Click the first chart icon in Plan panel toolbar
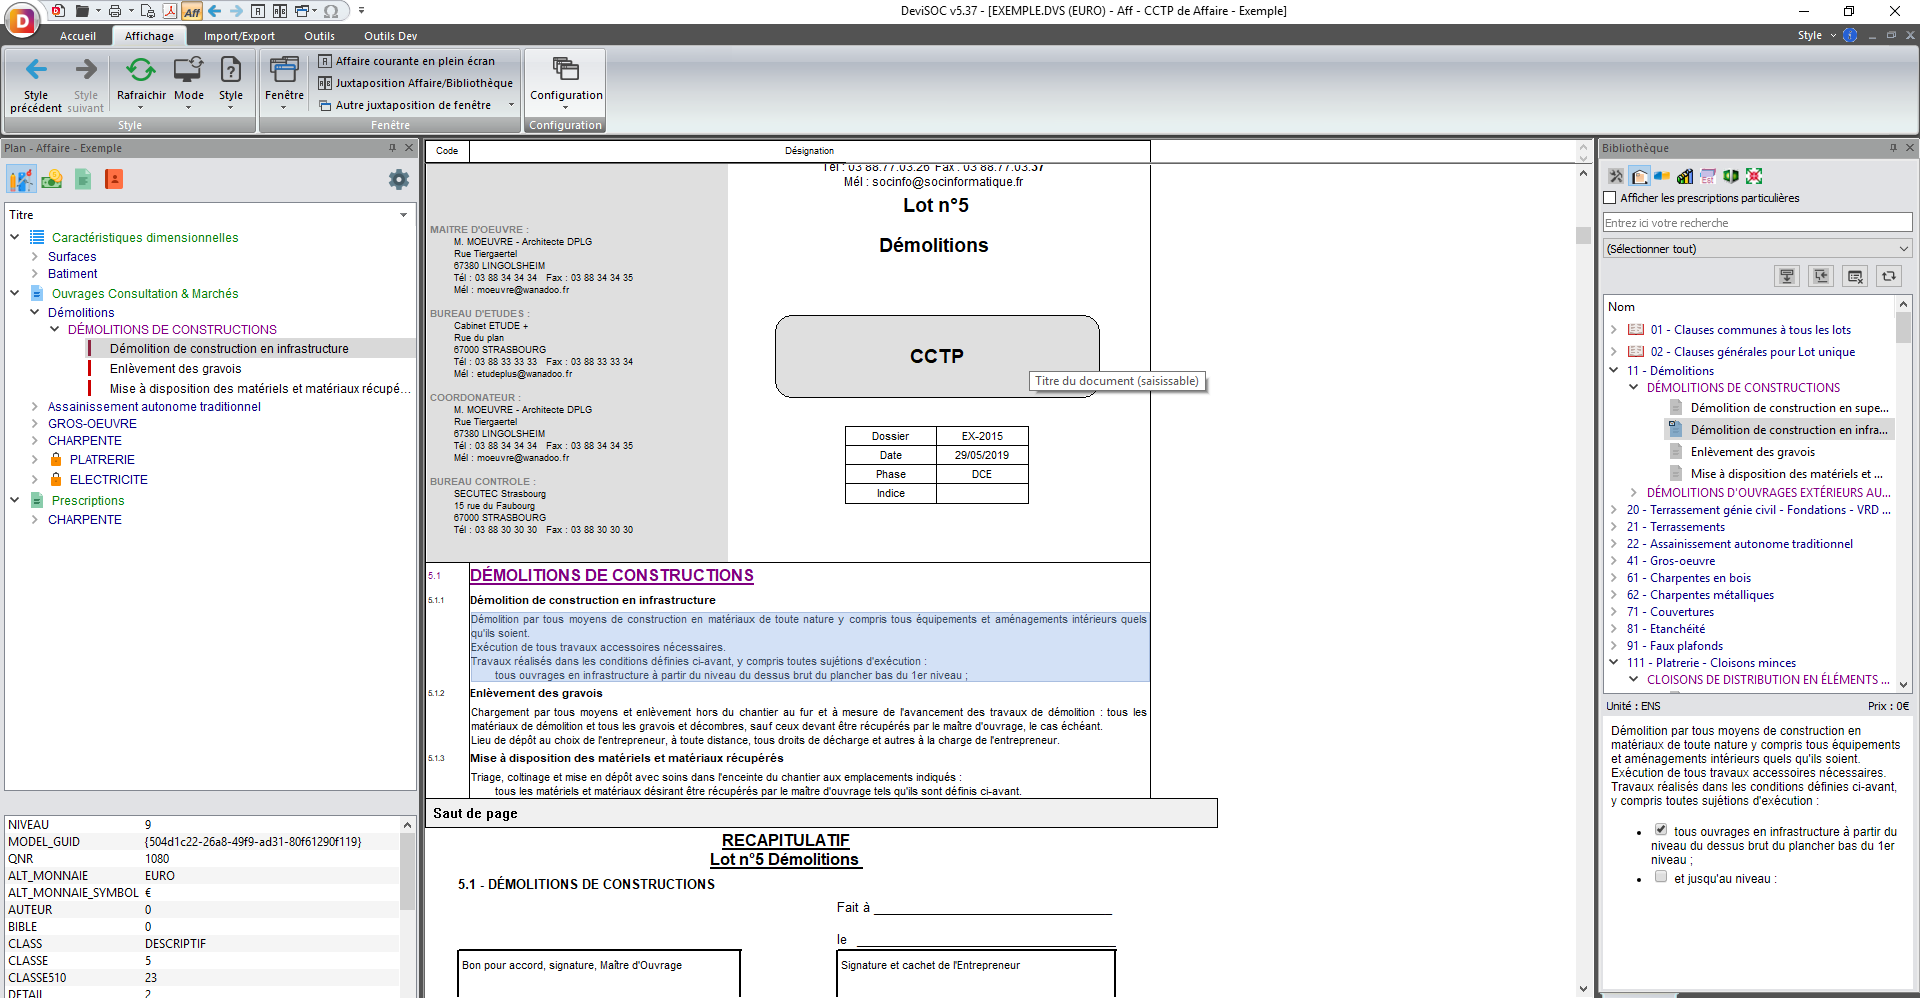Image resolution: width=1920 pixels, height=998 pixels. (22, 179)
